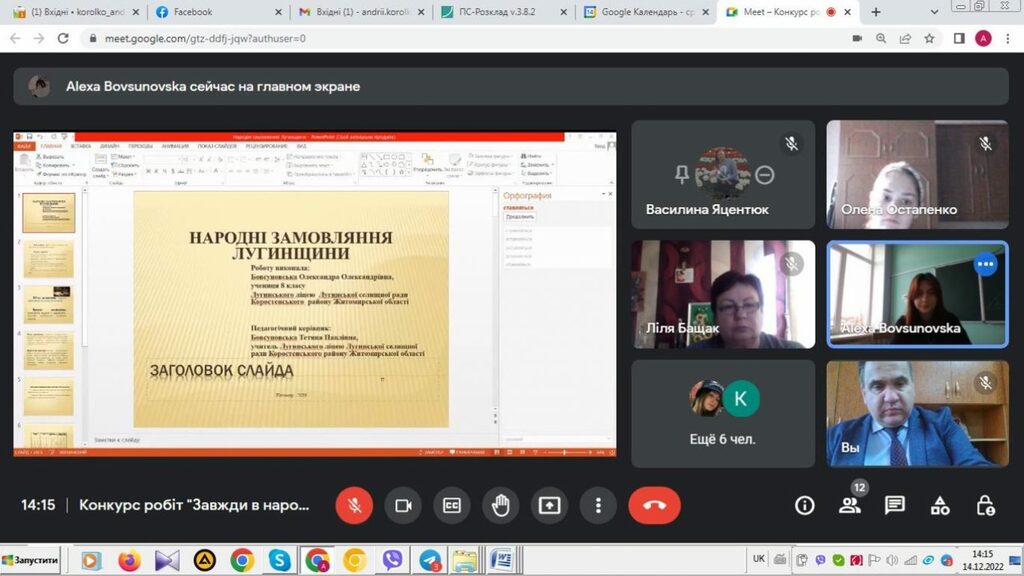1024x576 pixels.
Task: Show the participants list panel
Action: point(850,505)
